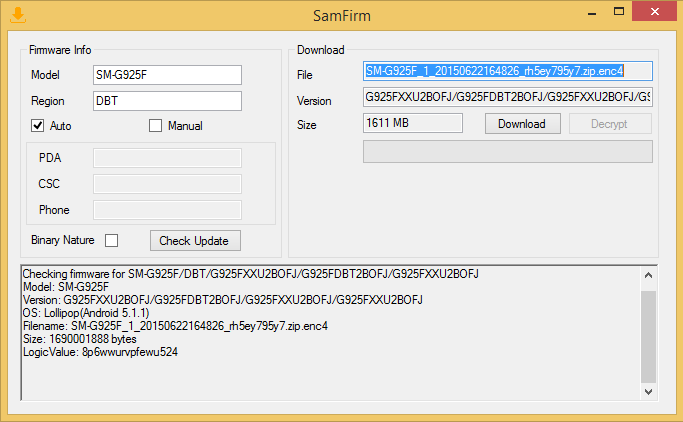Viewport: 683px width, 422px height.
Task: Click the 'Version: G925FXXU2BOFJ' log line
Action: point(223,300)
